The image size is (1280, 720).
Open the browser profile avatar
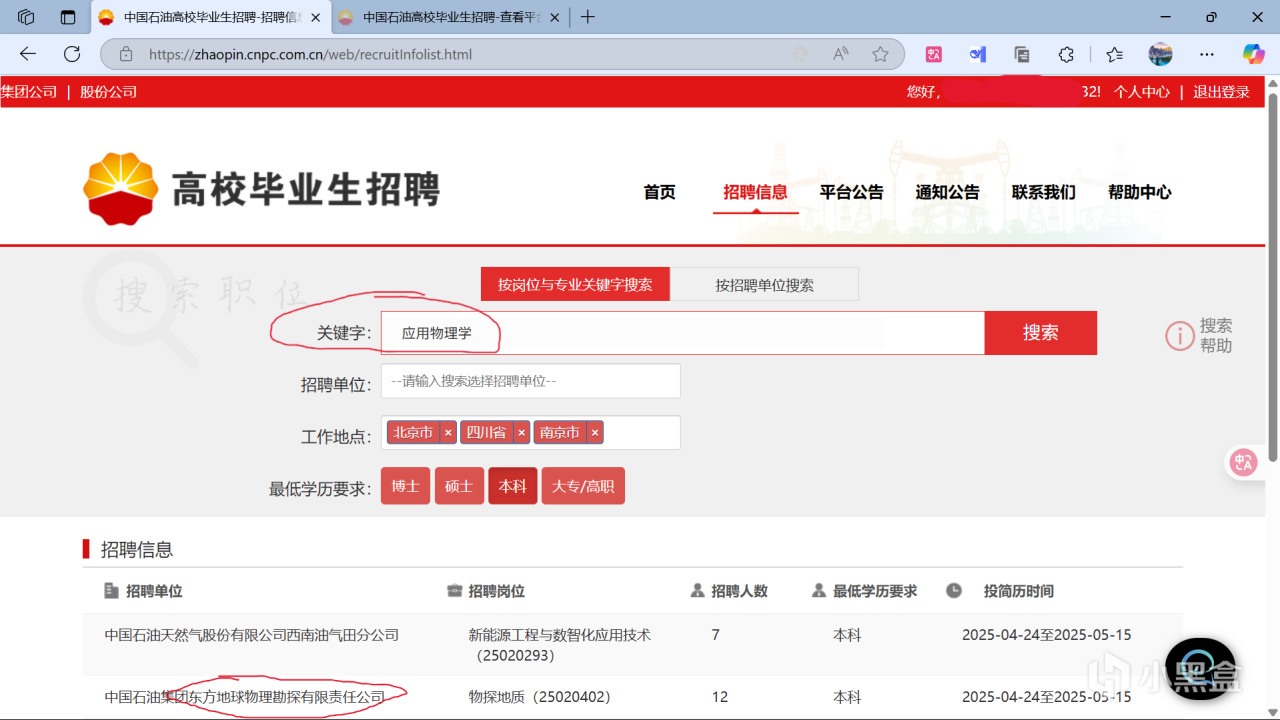pyautogui.click(x=1160, y=54)
